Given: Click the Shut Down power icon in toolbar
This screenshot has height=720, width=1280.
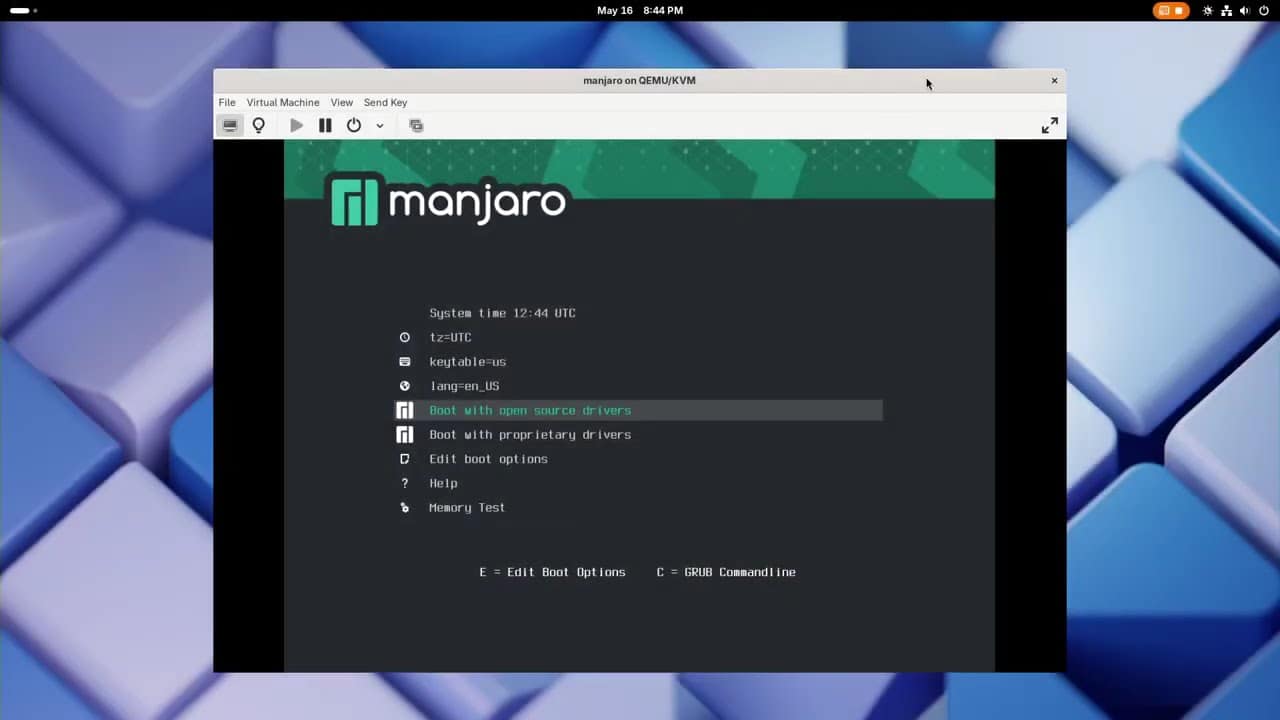Looking at the screenshot, I should pyautogui.click(x=354, y=125).
